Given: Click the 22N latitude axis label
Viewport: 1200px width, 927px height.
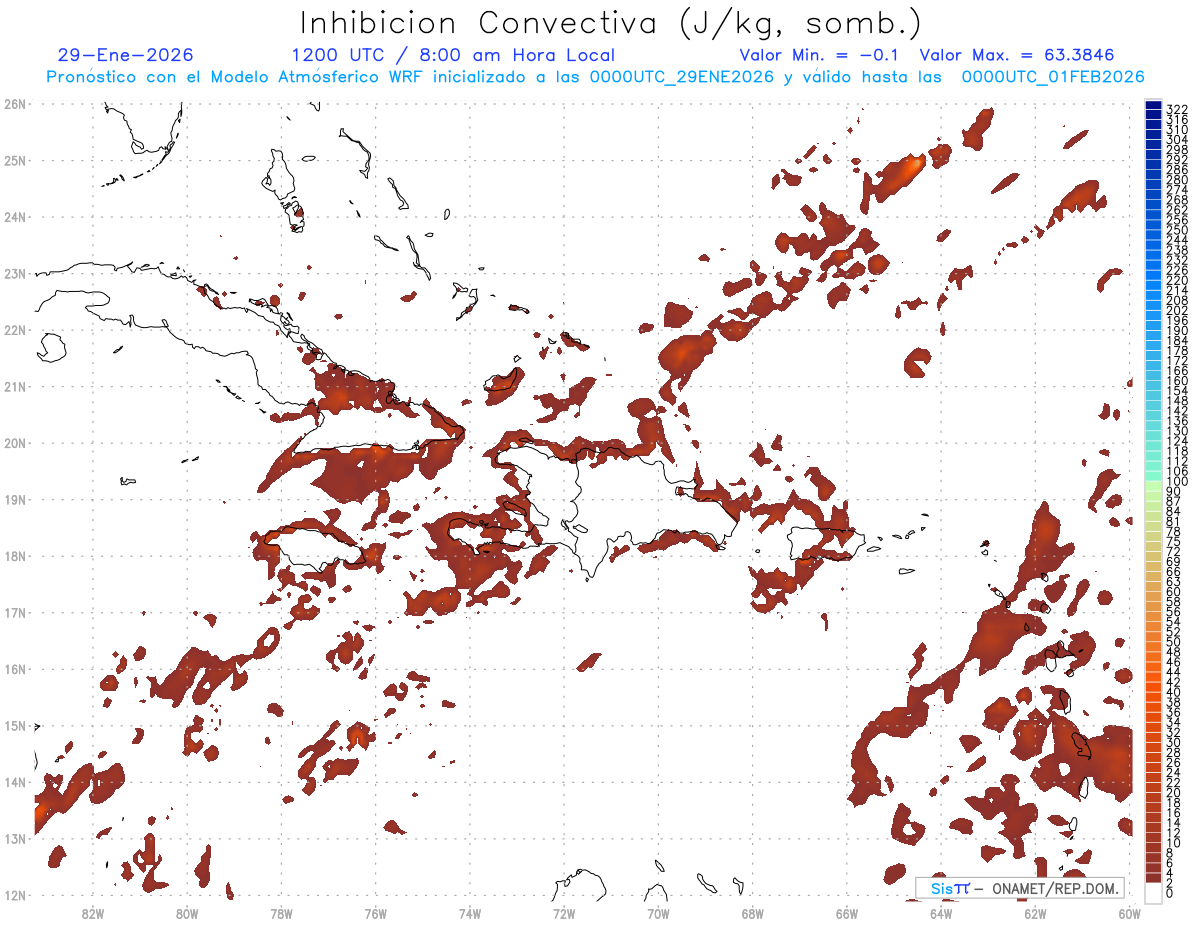Looking at the screenshot, I should pyautogui.click(x=15, y=330).
